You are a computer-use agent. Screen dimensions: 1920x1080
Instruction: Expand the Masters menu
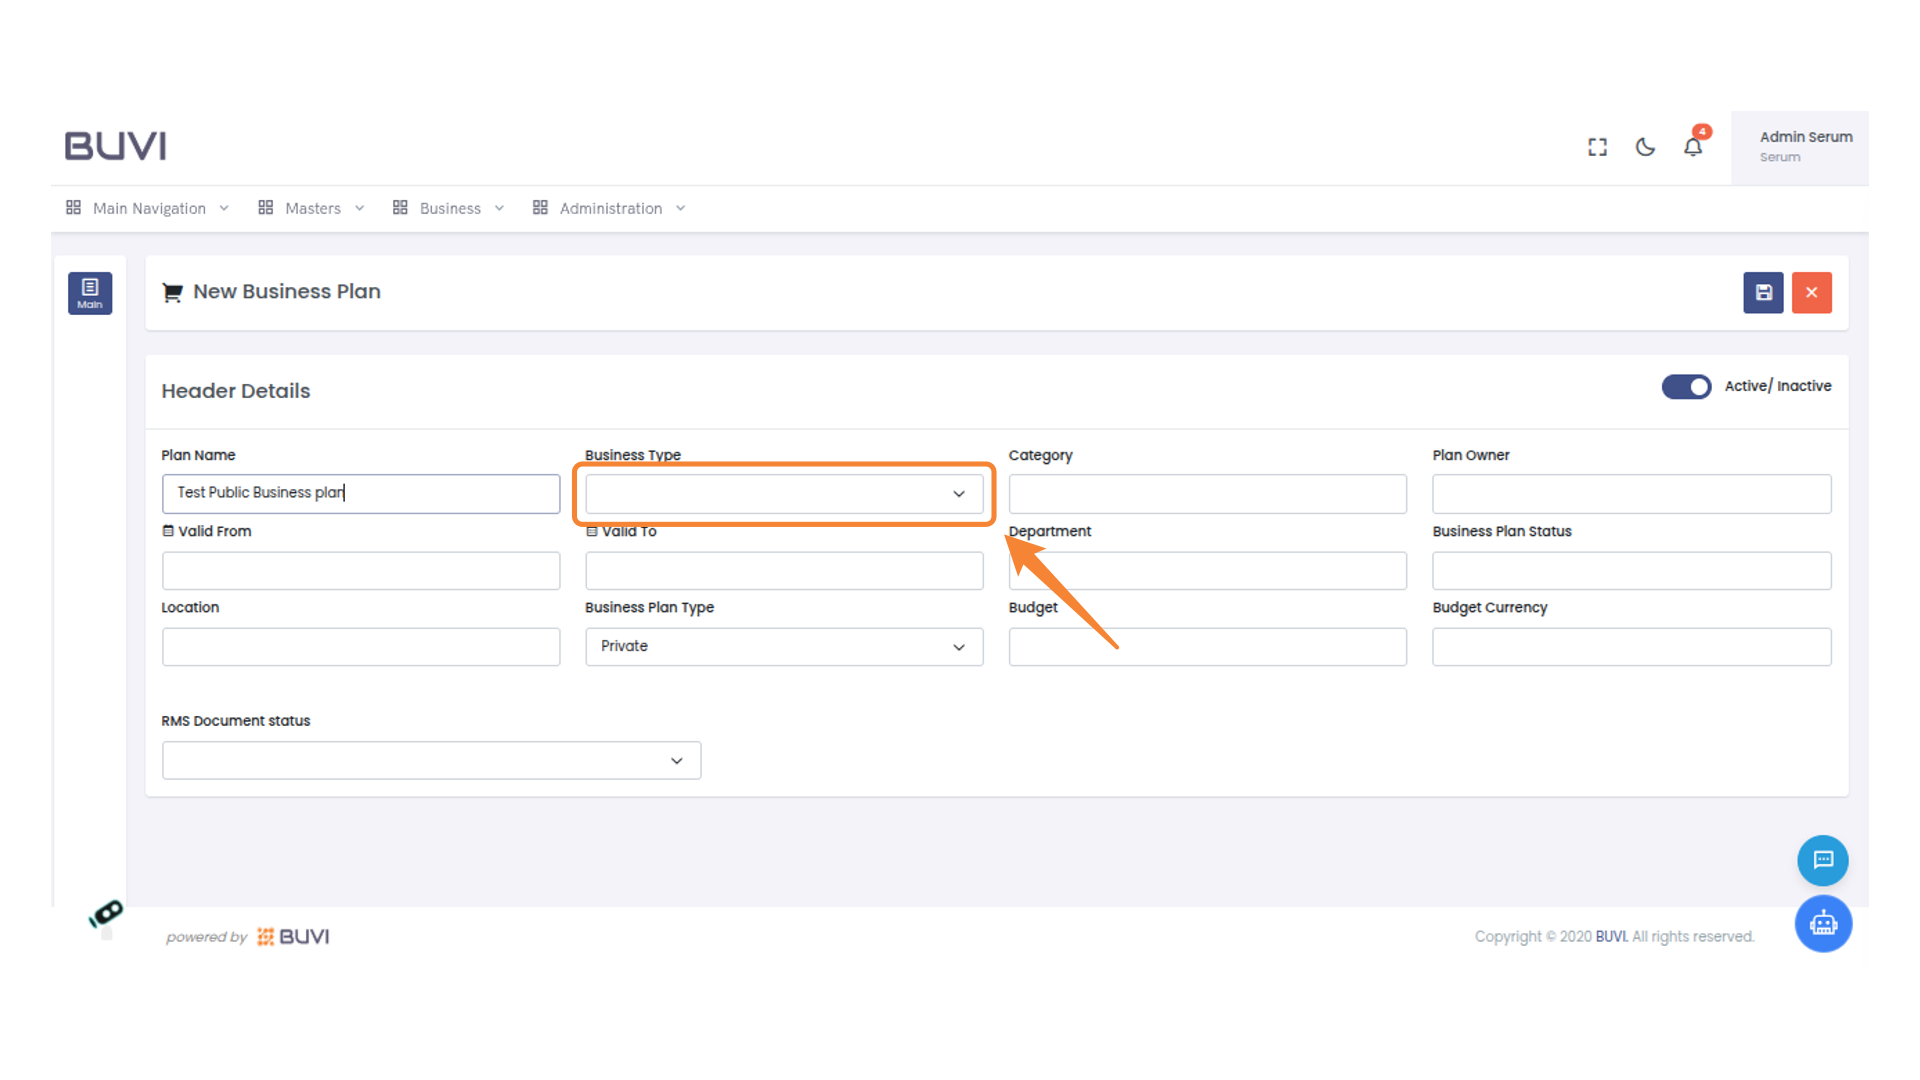pyautogui.click(x=311, y=208)
